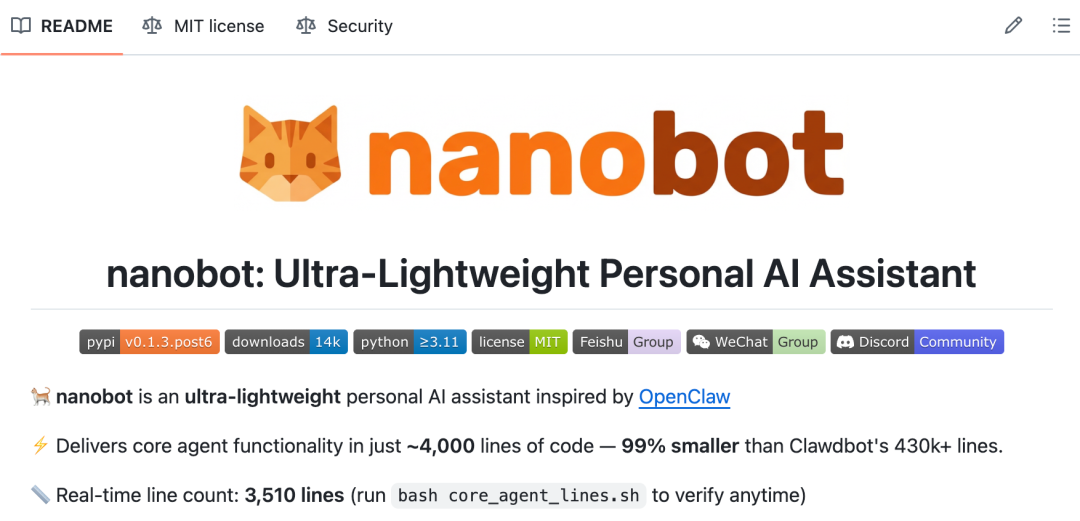The height and width of the screenshot is (521, 1080).
Task: Click the scale icon beside Security
Action: [306, 26]
